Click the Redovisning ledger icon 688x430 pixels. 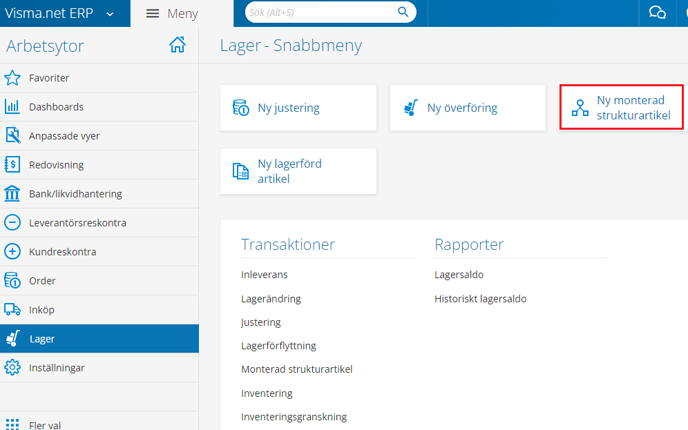(12, 165)
